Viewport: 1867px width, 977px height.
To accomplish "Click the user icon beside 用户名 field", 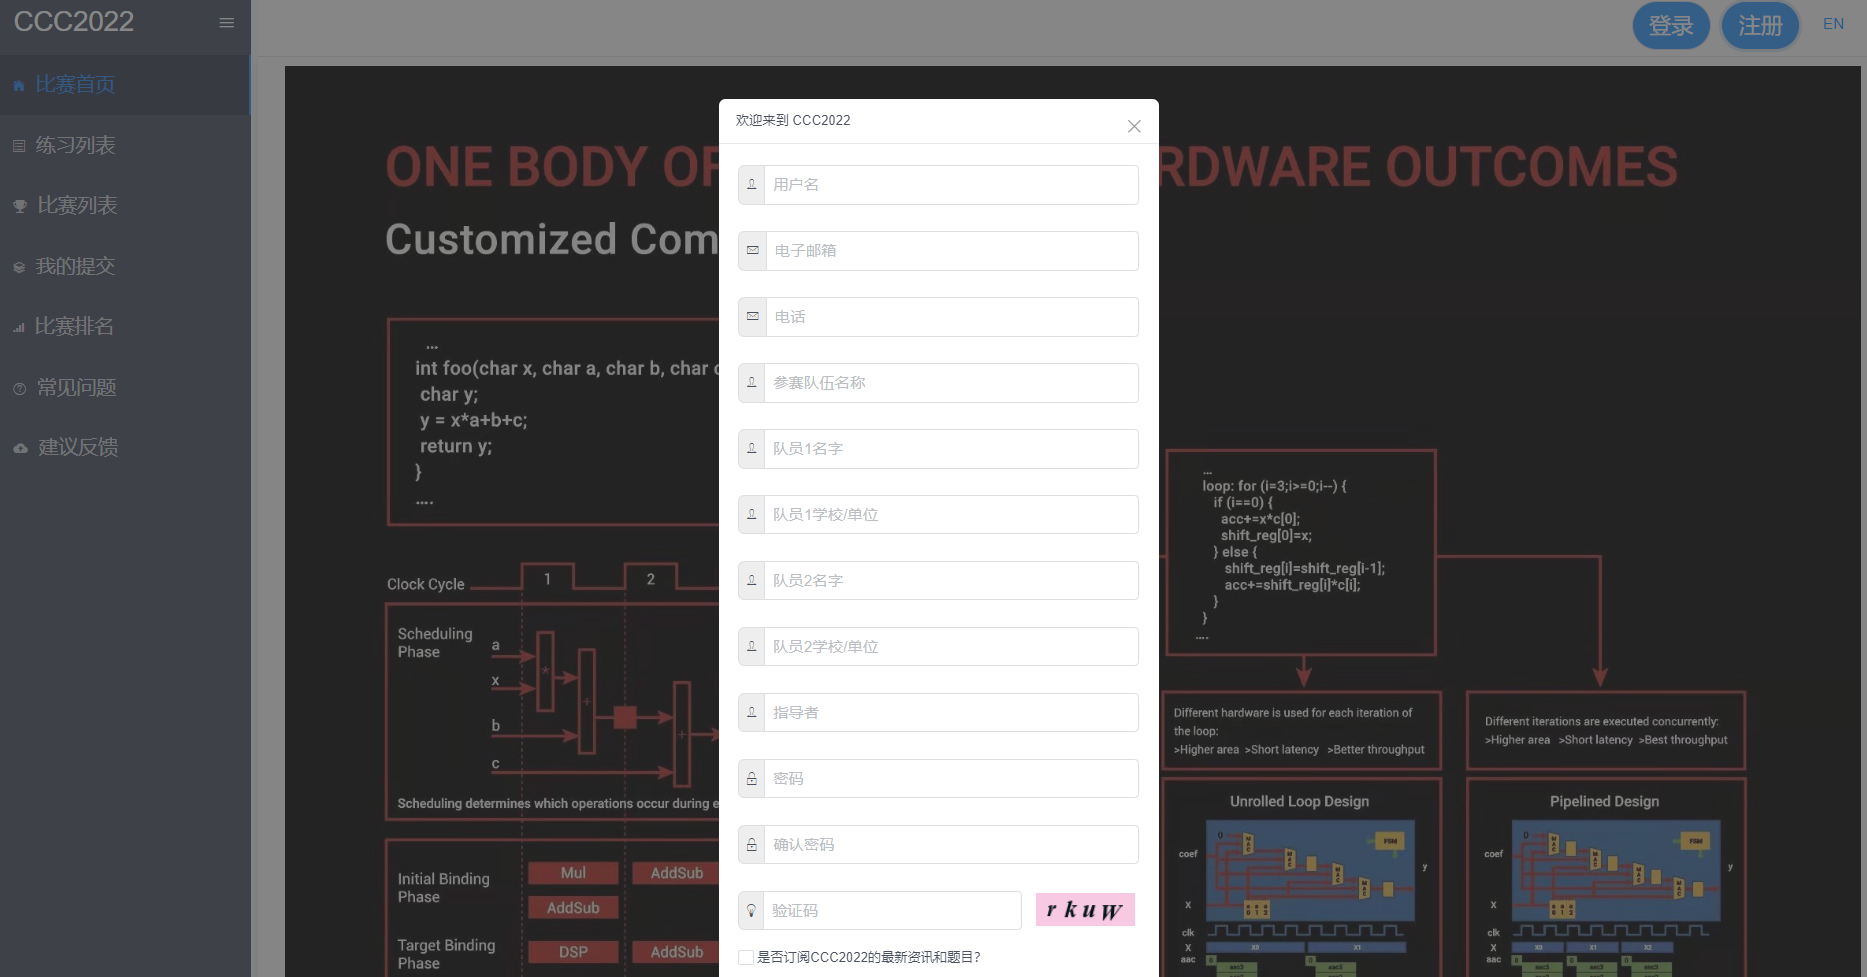I will tap(752, 185).
